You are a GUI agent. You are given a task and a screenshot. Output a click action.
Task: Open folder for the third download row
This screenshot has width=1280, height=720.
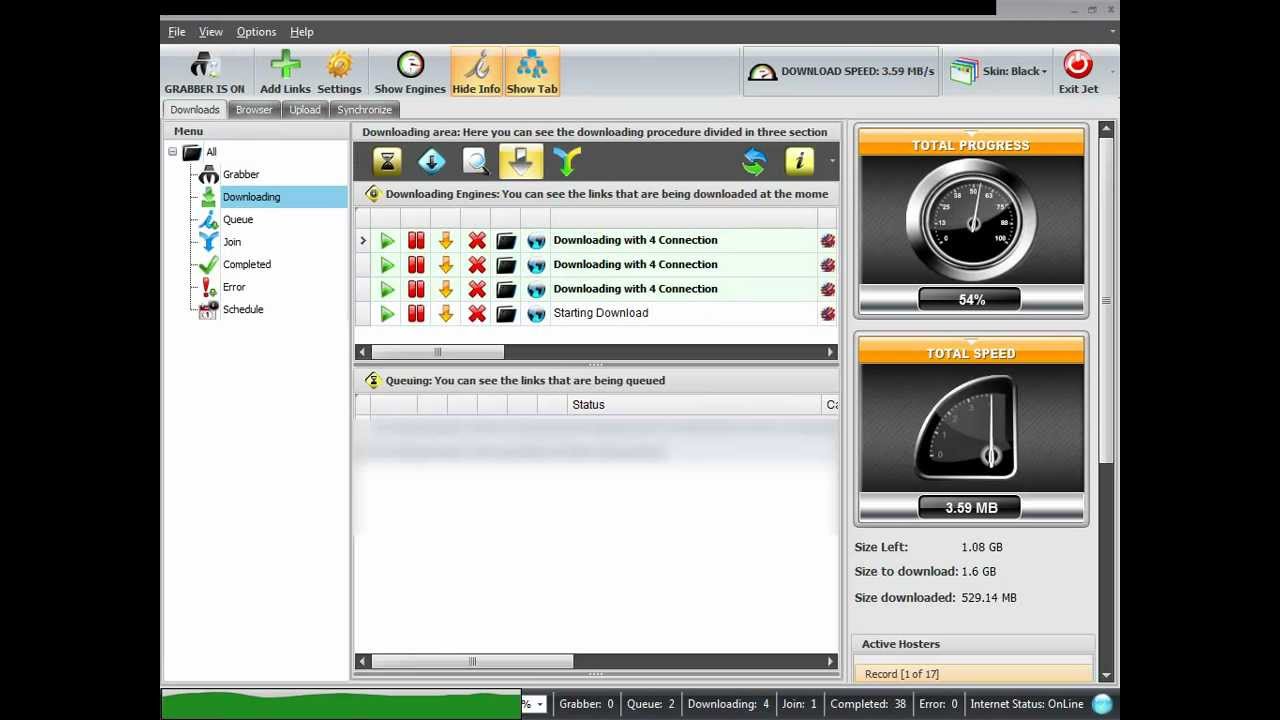coord(506,289)
